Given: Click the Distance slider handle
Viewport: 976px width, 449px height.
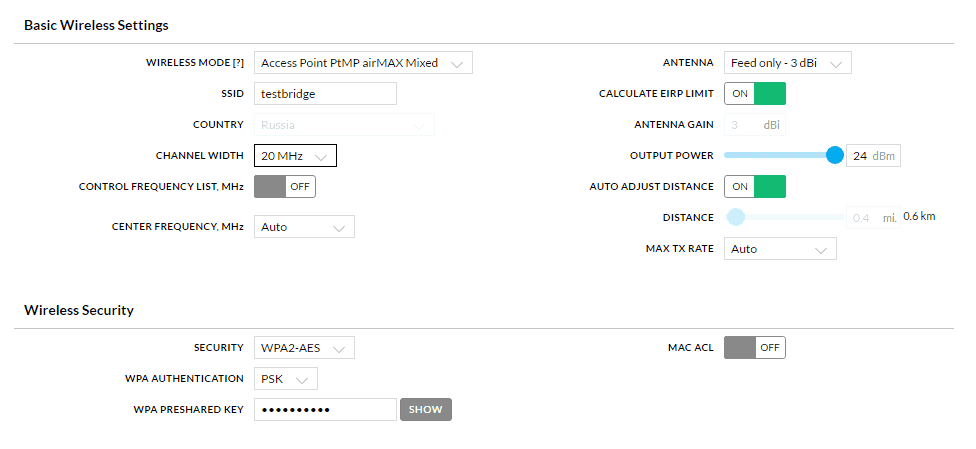Looking at the screenshot, I should (736, 217).
